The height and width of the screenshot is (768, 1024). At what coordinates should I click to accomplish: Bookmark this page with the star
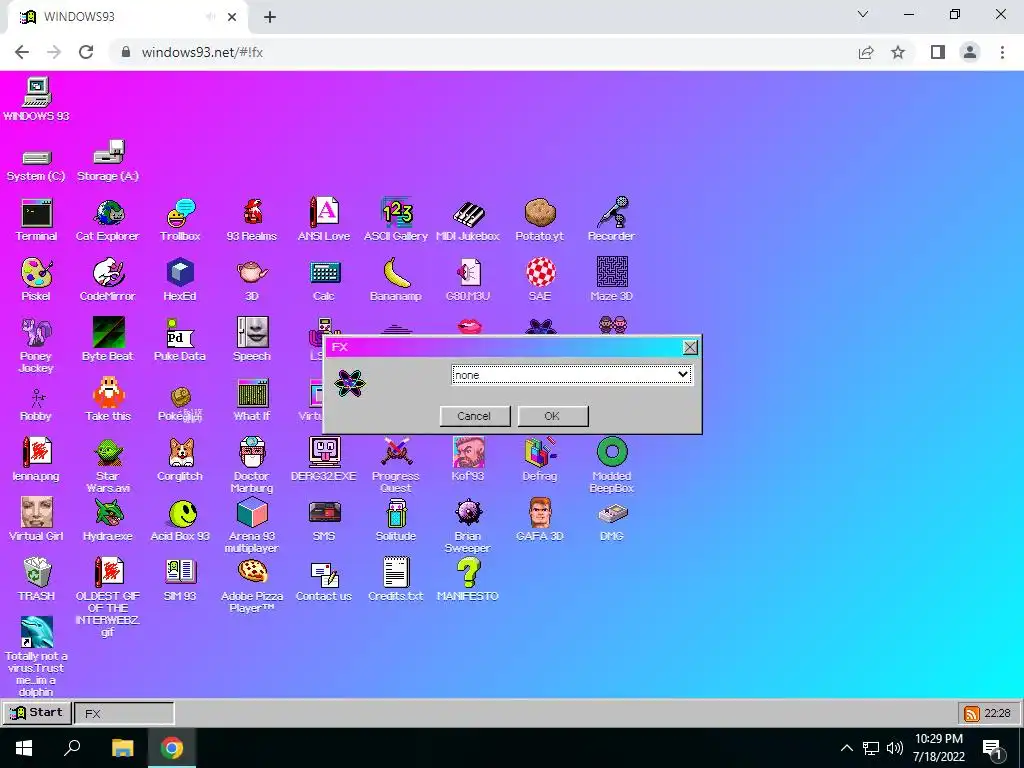pyautogui.click(x=898, y=52)
